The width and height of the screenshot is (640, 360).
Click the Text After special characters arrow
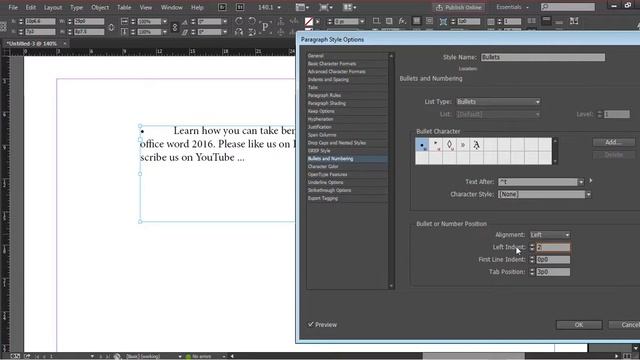591,180
